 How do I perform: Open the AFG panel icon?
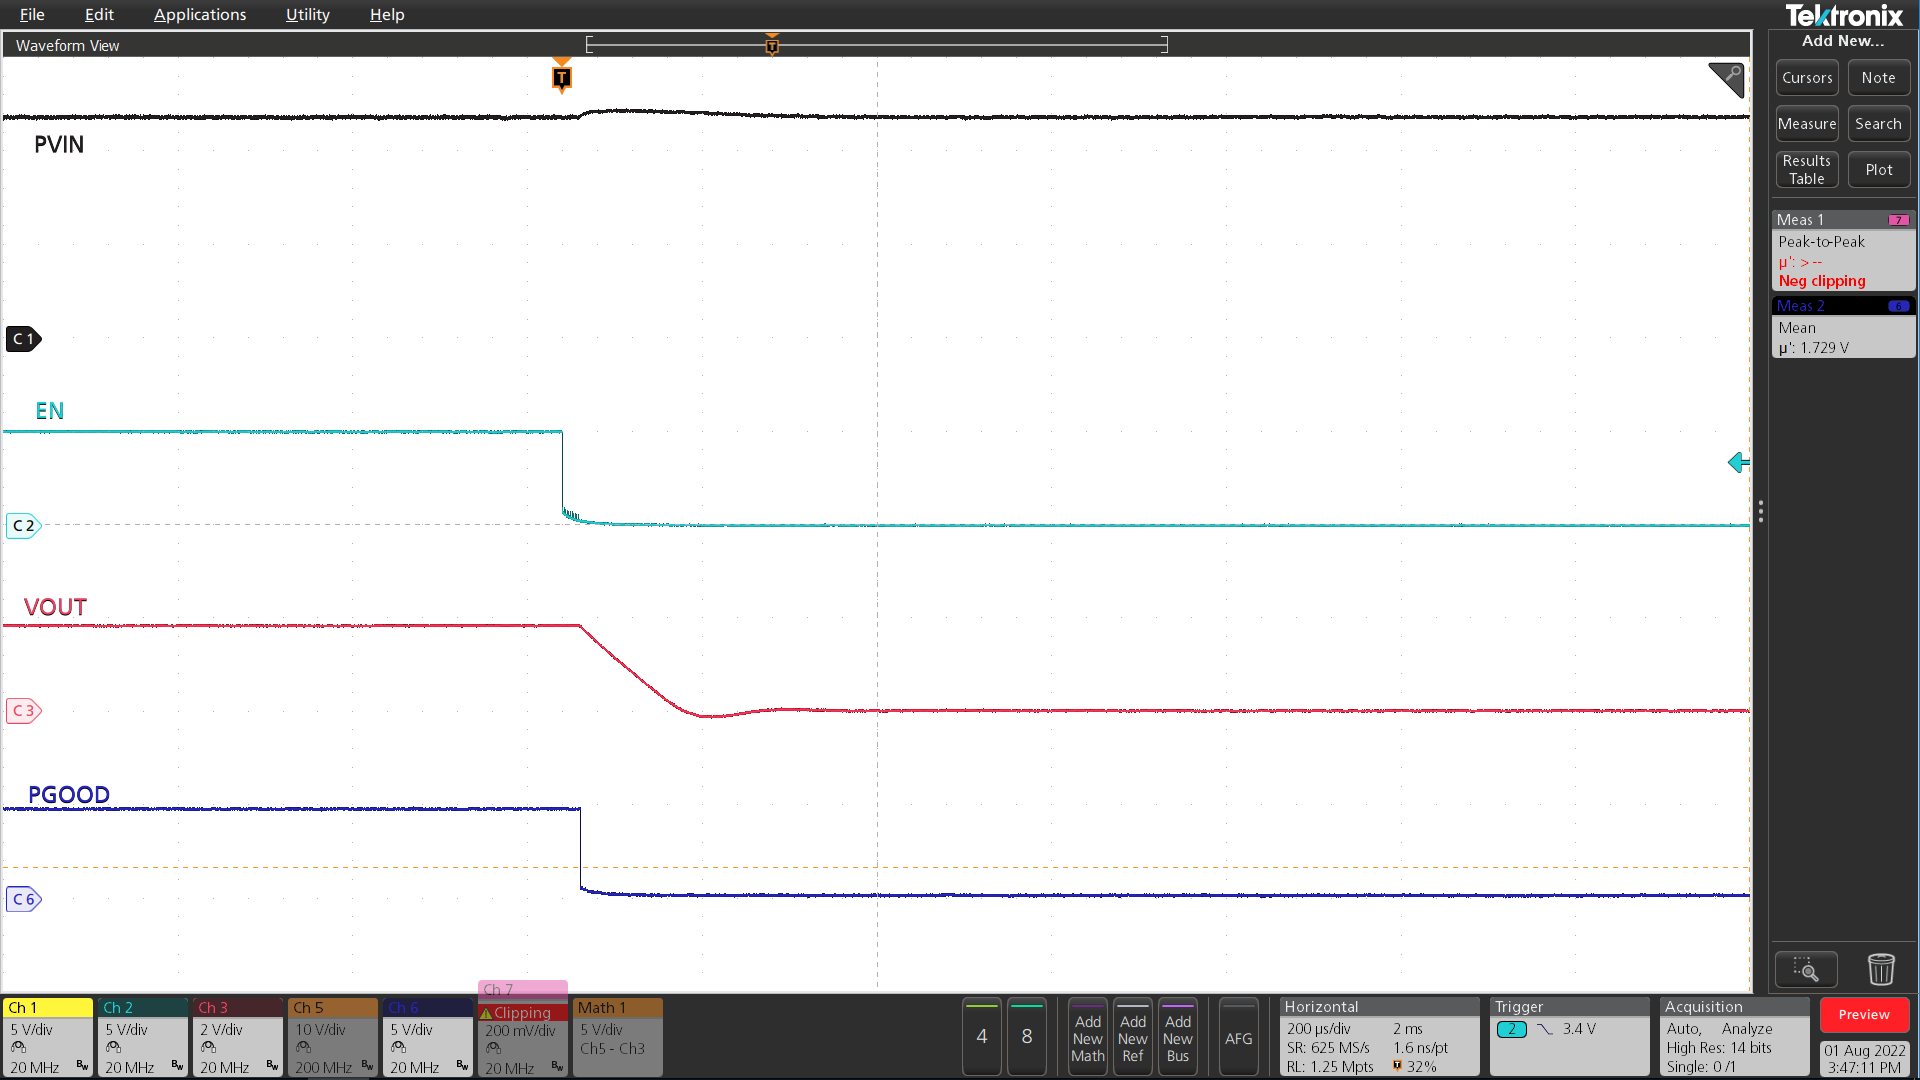click(x=1239, y=1037)
